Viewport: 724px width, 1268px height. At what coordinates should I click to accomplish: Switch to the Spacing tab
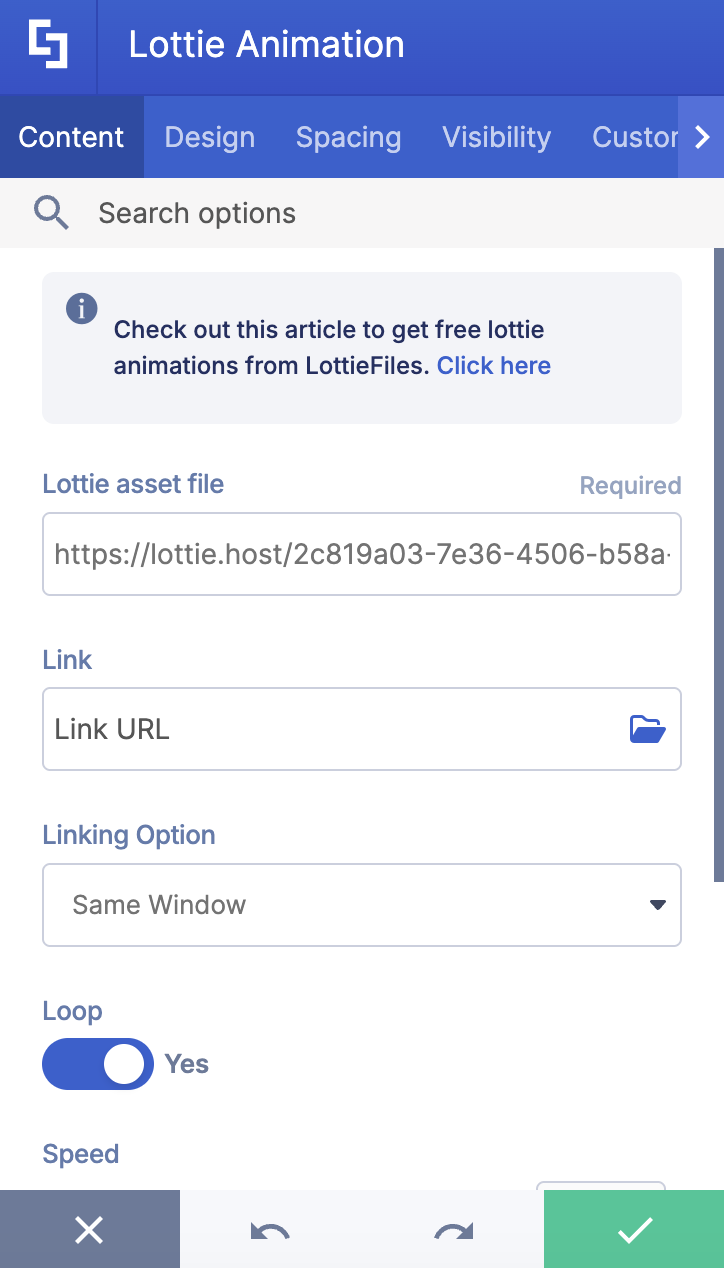(x=348, y=137)
